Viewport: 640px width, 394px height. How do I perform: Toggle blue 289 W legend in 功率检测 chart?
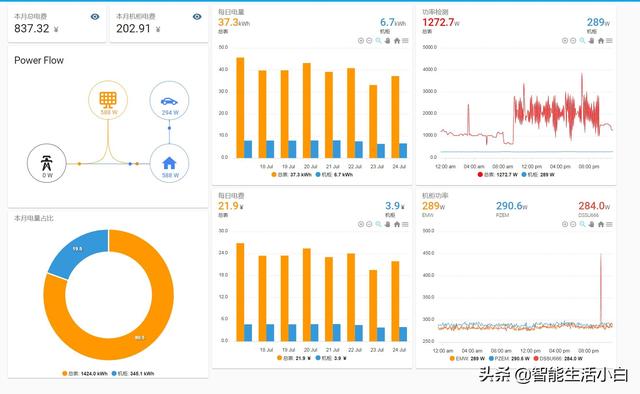point(538,174)
